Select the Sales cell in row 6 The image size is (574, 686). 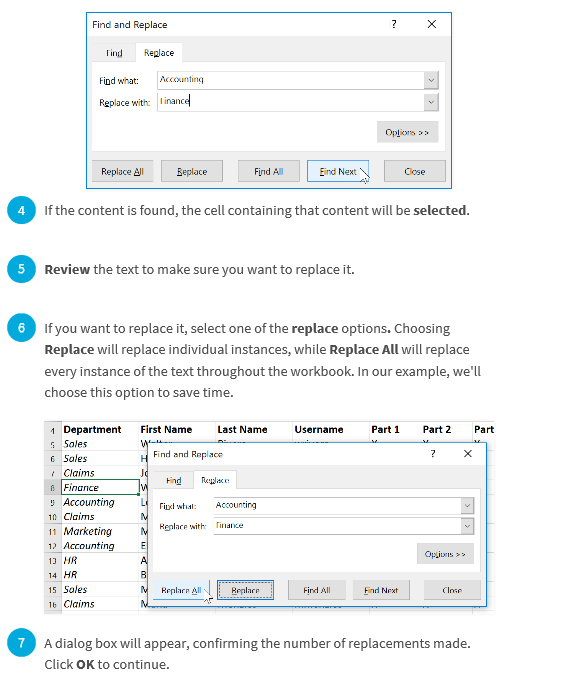tap(100, 458)
